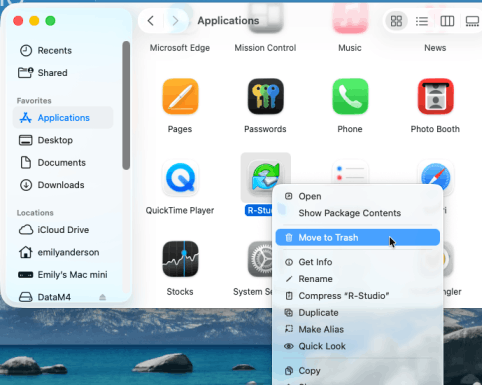
Task: Switch to column view
Action: click(447, 21)
